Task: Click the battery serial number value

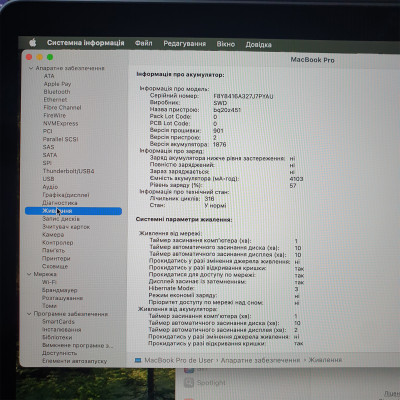Action: [x=243, y=96]
